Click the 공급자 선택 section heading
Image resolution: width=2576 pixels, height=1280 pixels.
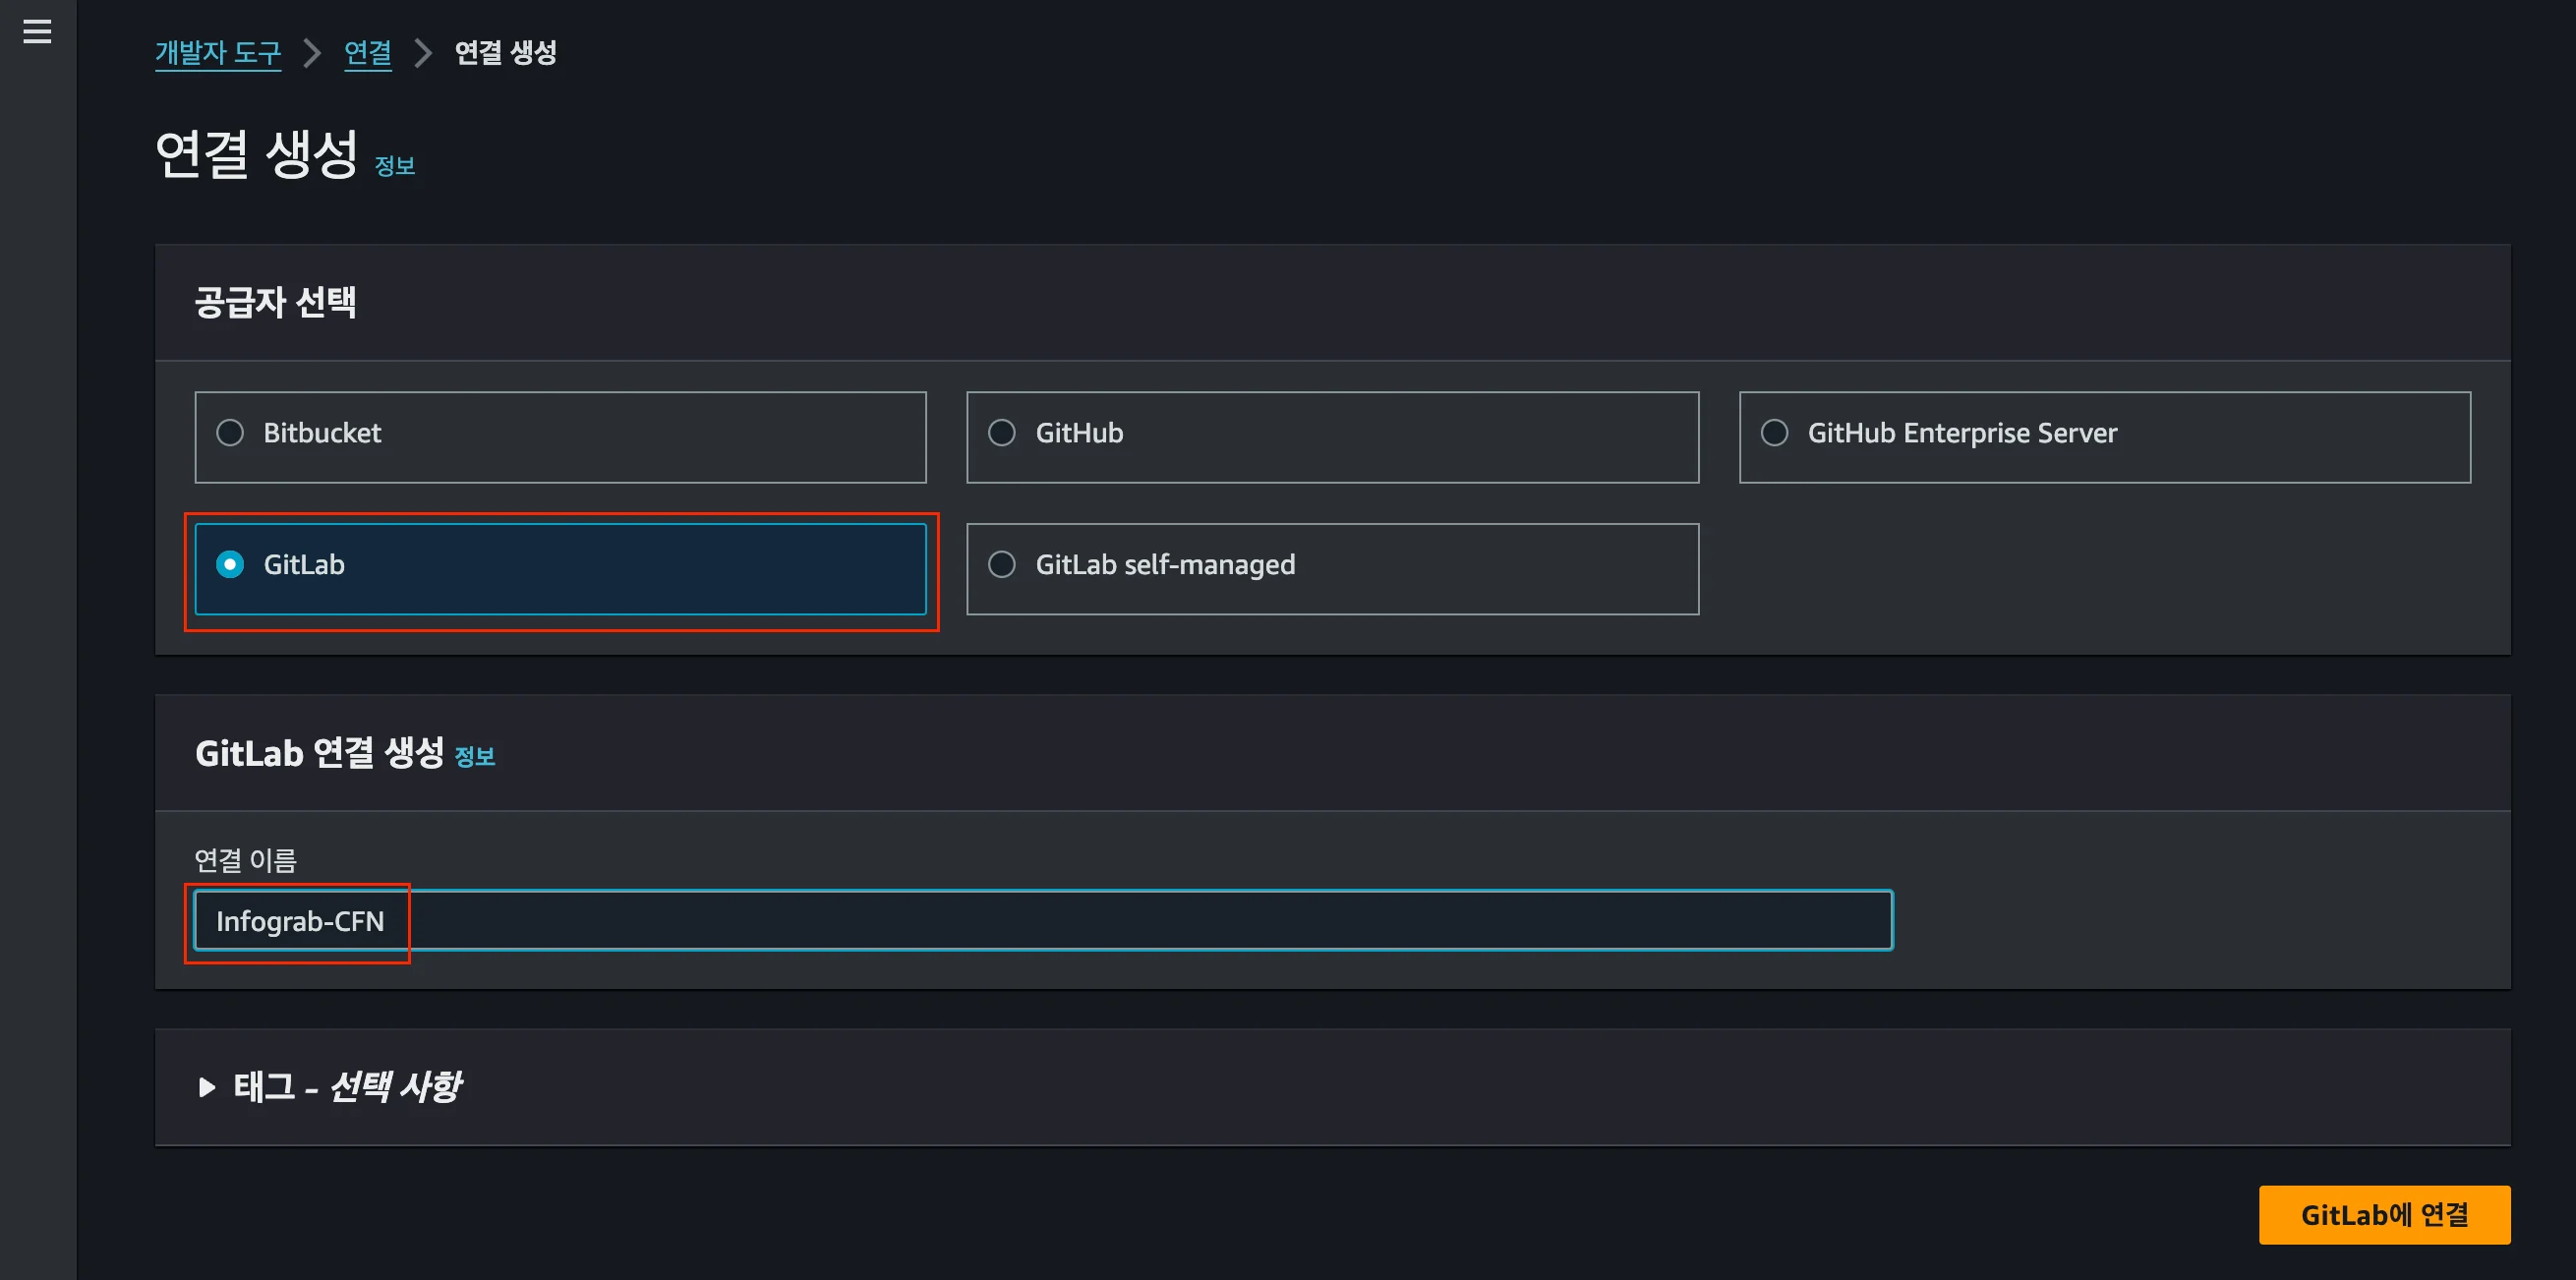coord(275,302)
